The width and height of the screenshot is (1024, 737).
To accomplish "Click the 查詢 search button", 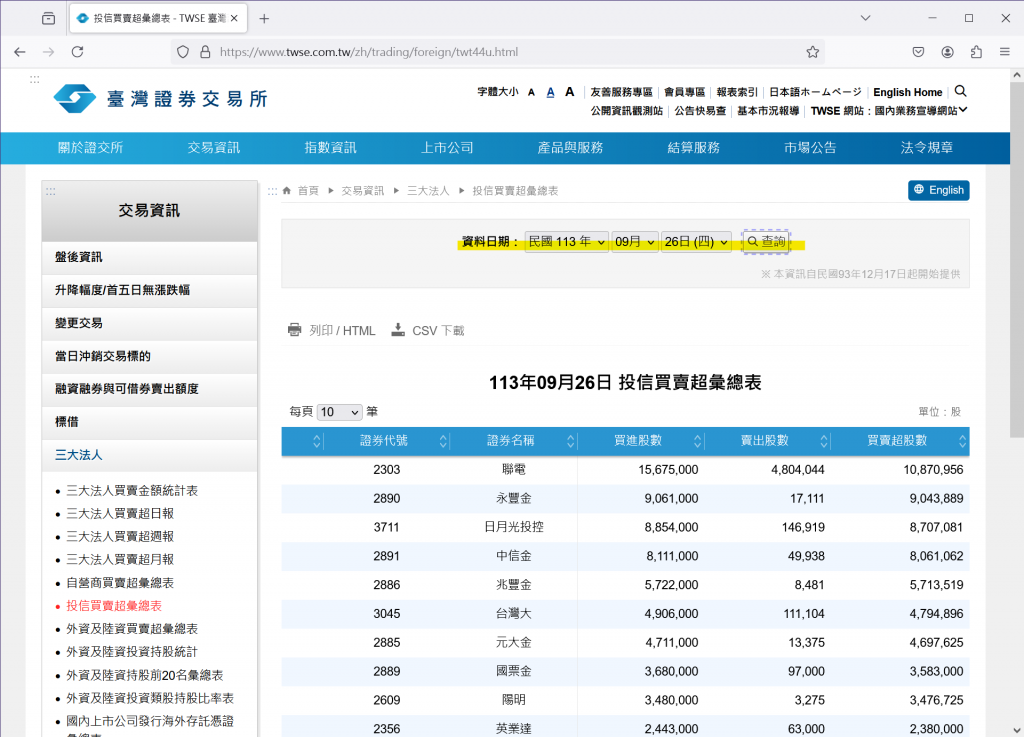I will point(766,242).
